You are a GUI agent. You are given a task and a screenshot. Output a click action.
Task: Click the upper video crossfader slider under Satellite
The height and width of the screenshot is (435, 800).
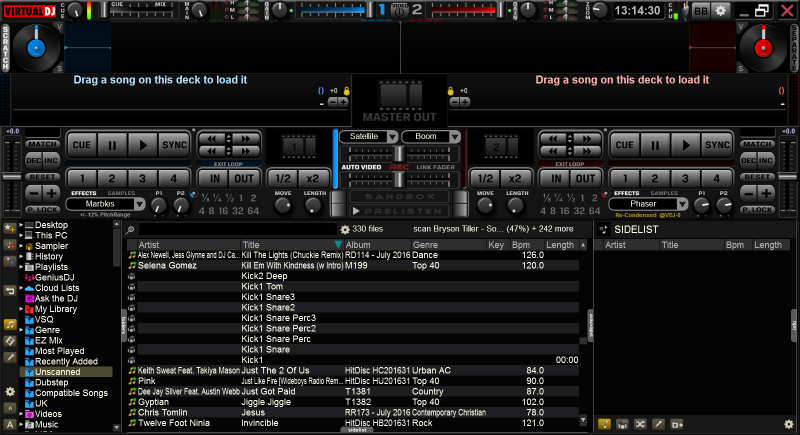[399, 153]
